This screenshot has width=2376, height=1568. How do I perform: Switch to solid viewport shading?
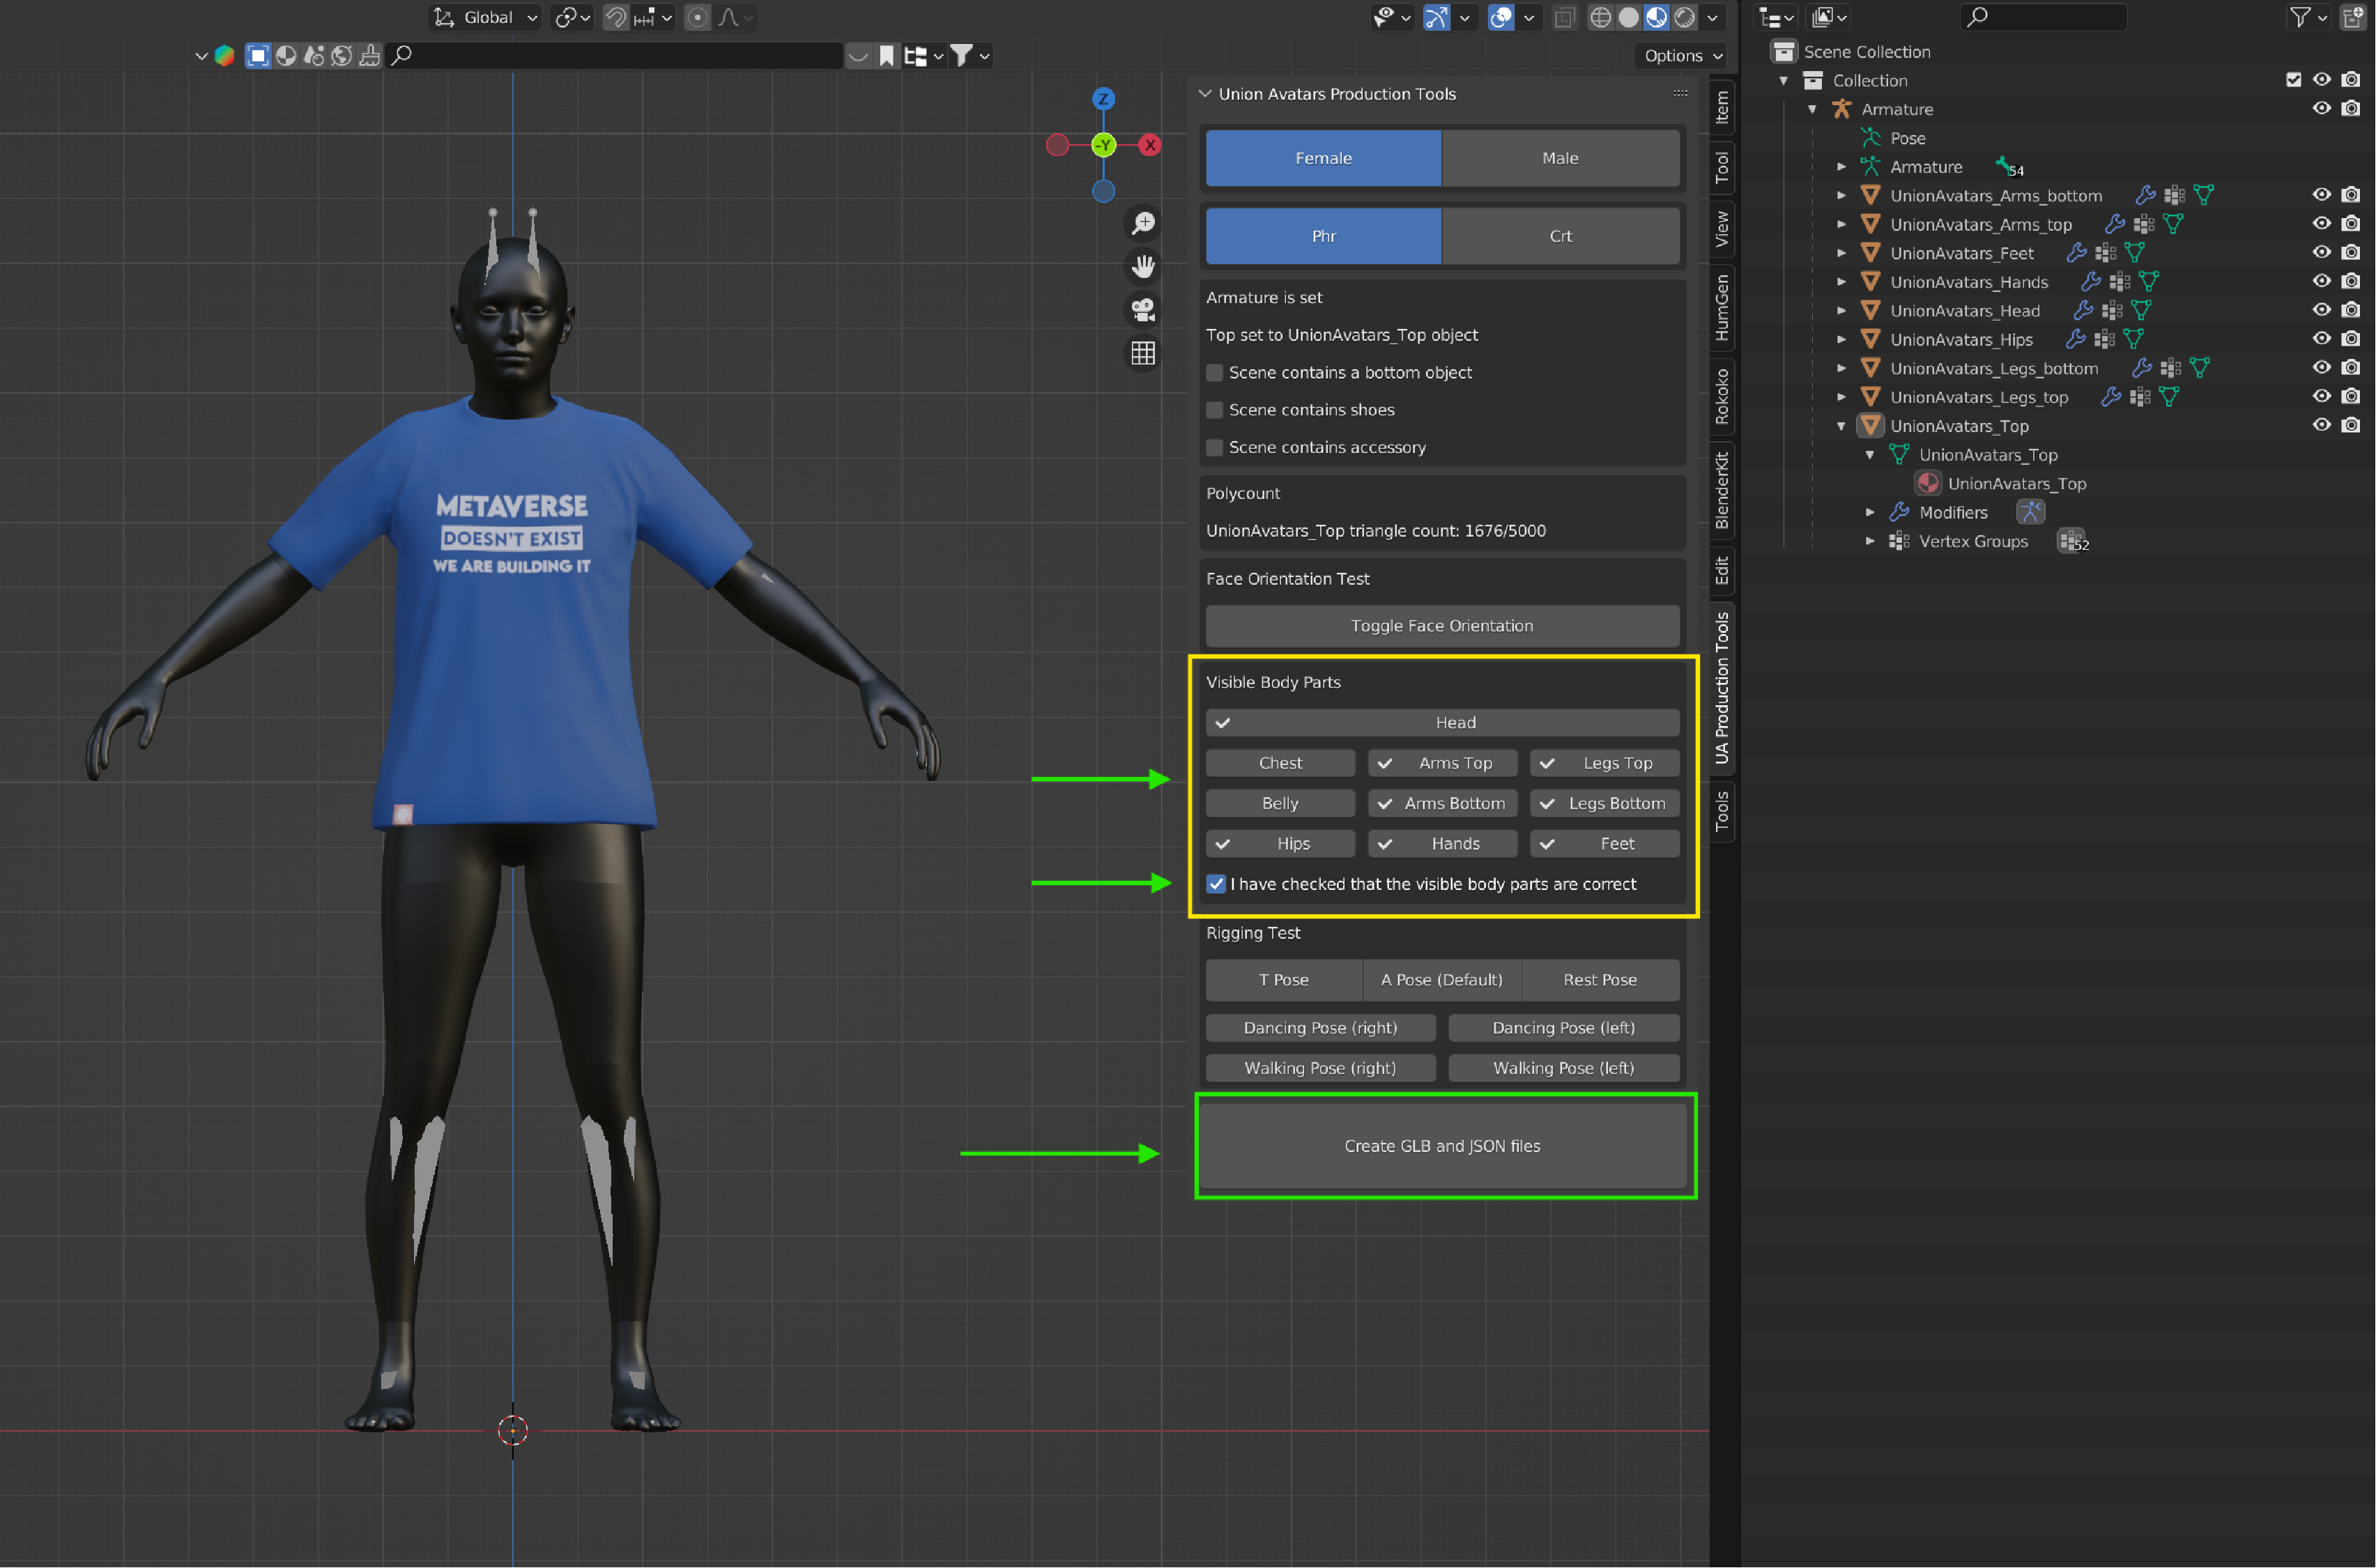(x=1628, y=17)
